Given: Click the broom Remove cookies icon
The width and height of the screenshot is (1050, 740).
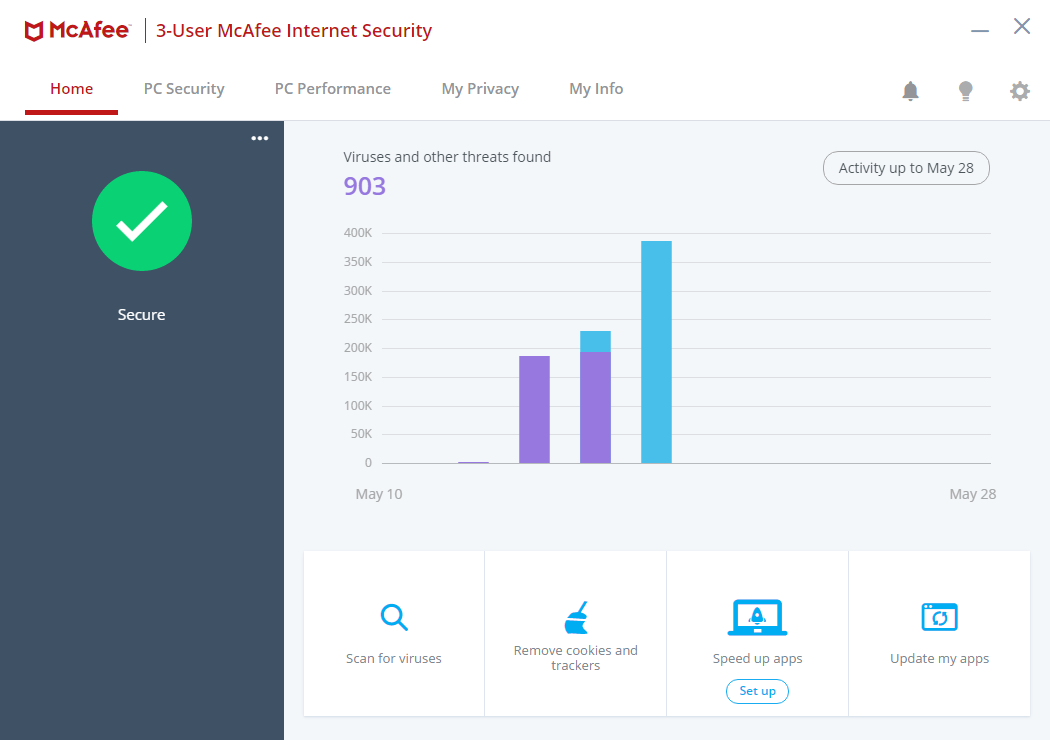Looking at the screenshot, I should point(576,618).
